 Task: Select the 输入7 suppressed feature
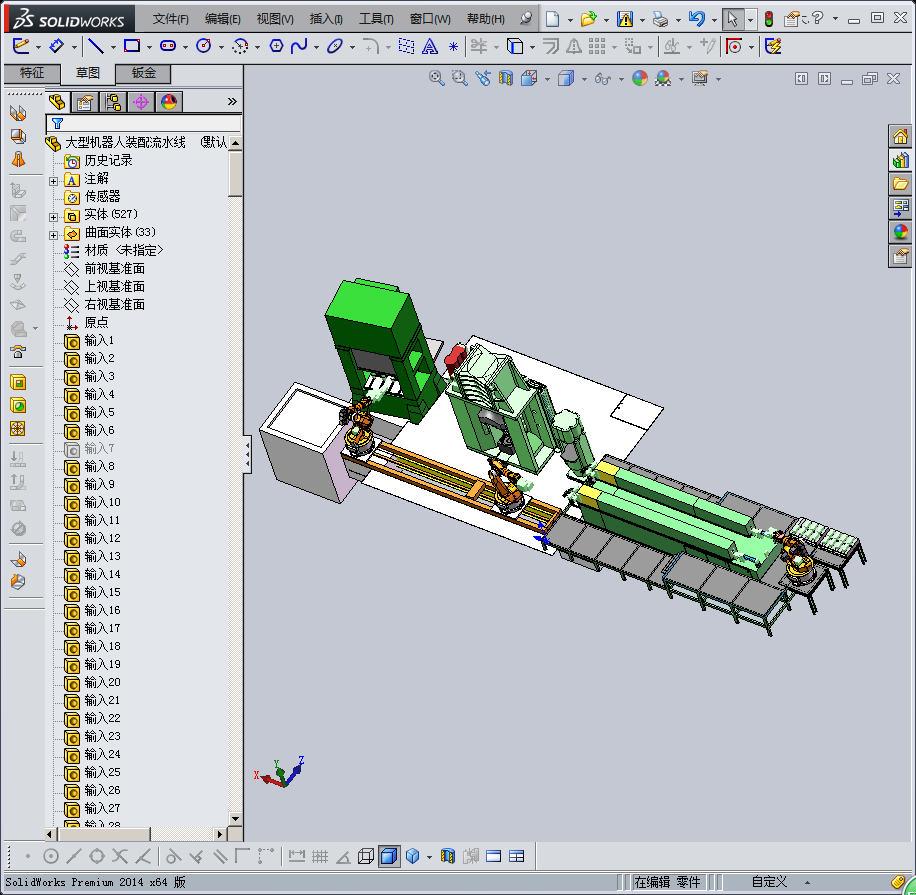[x=99, y=448]
